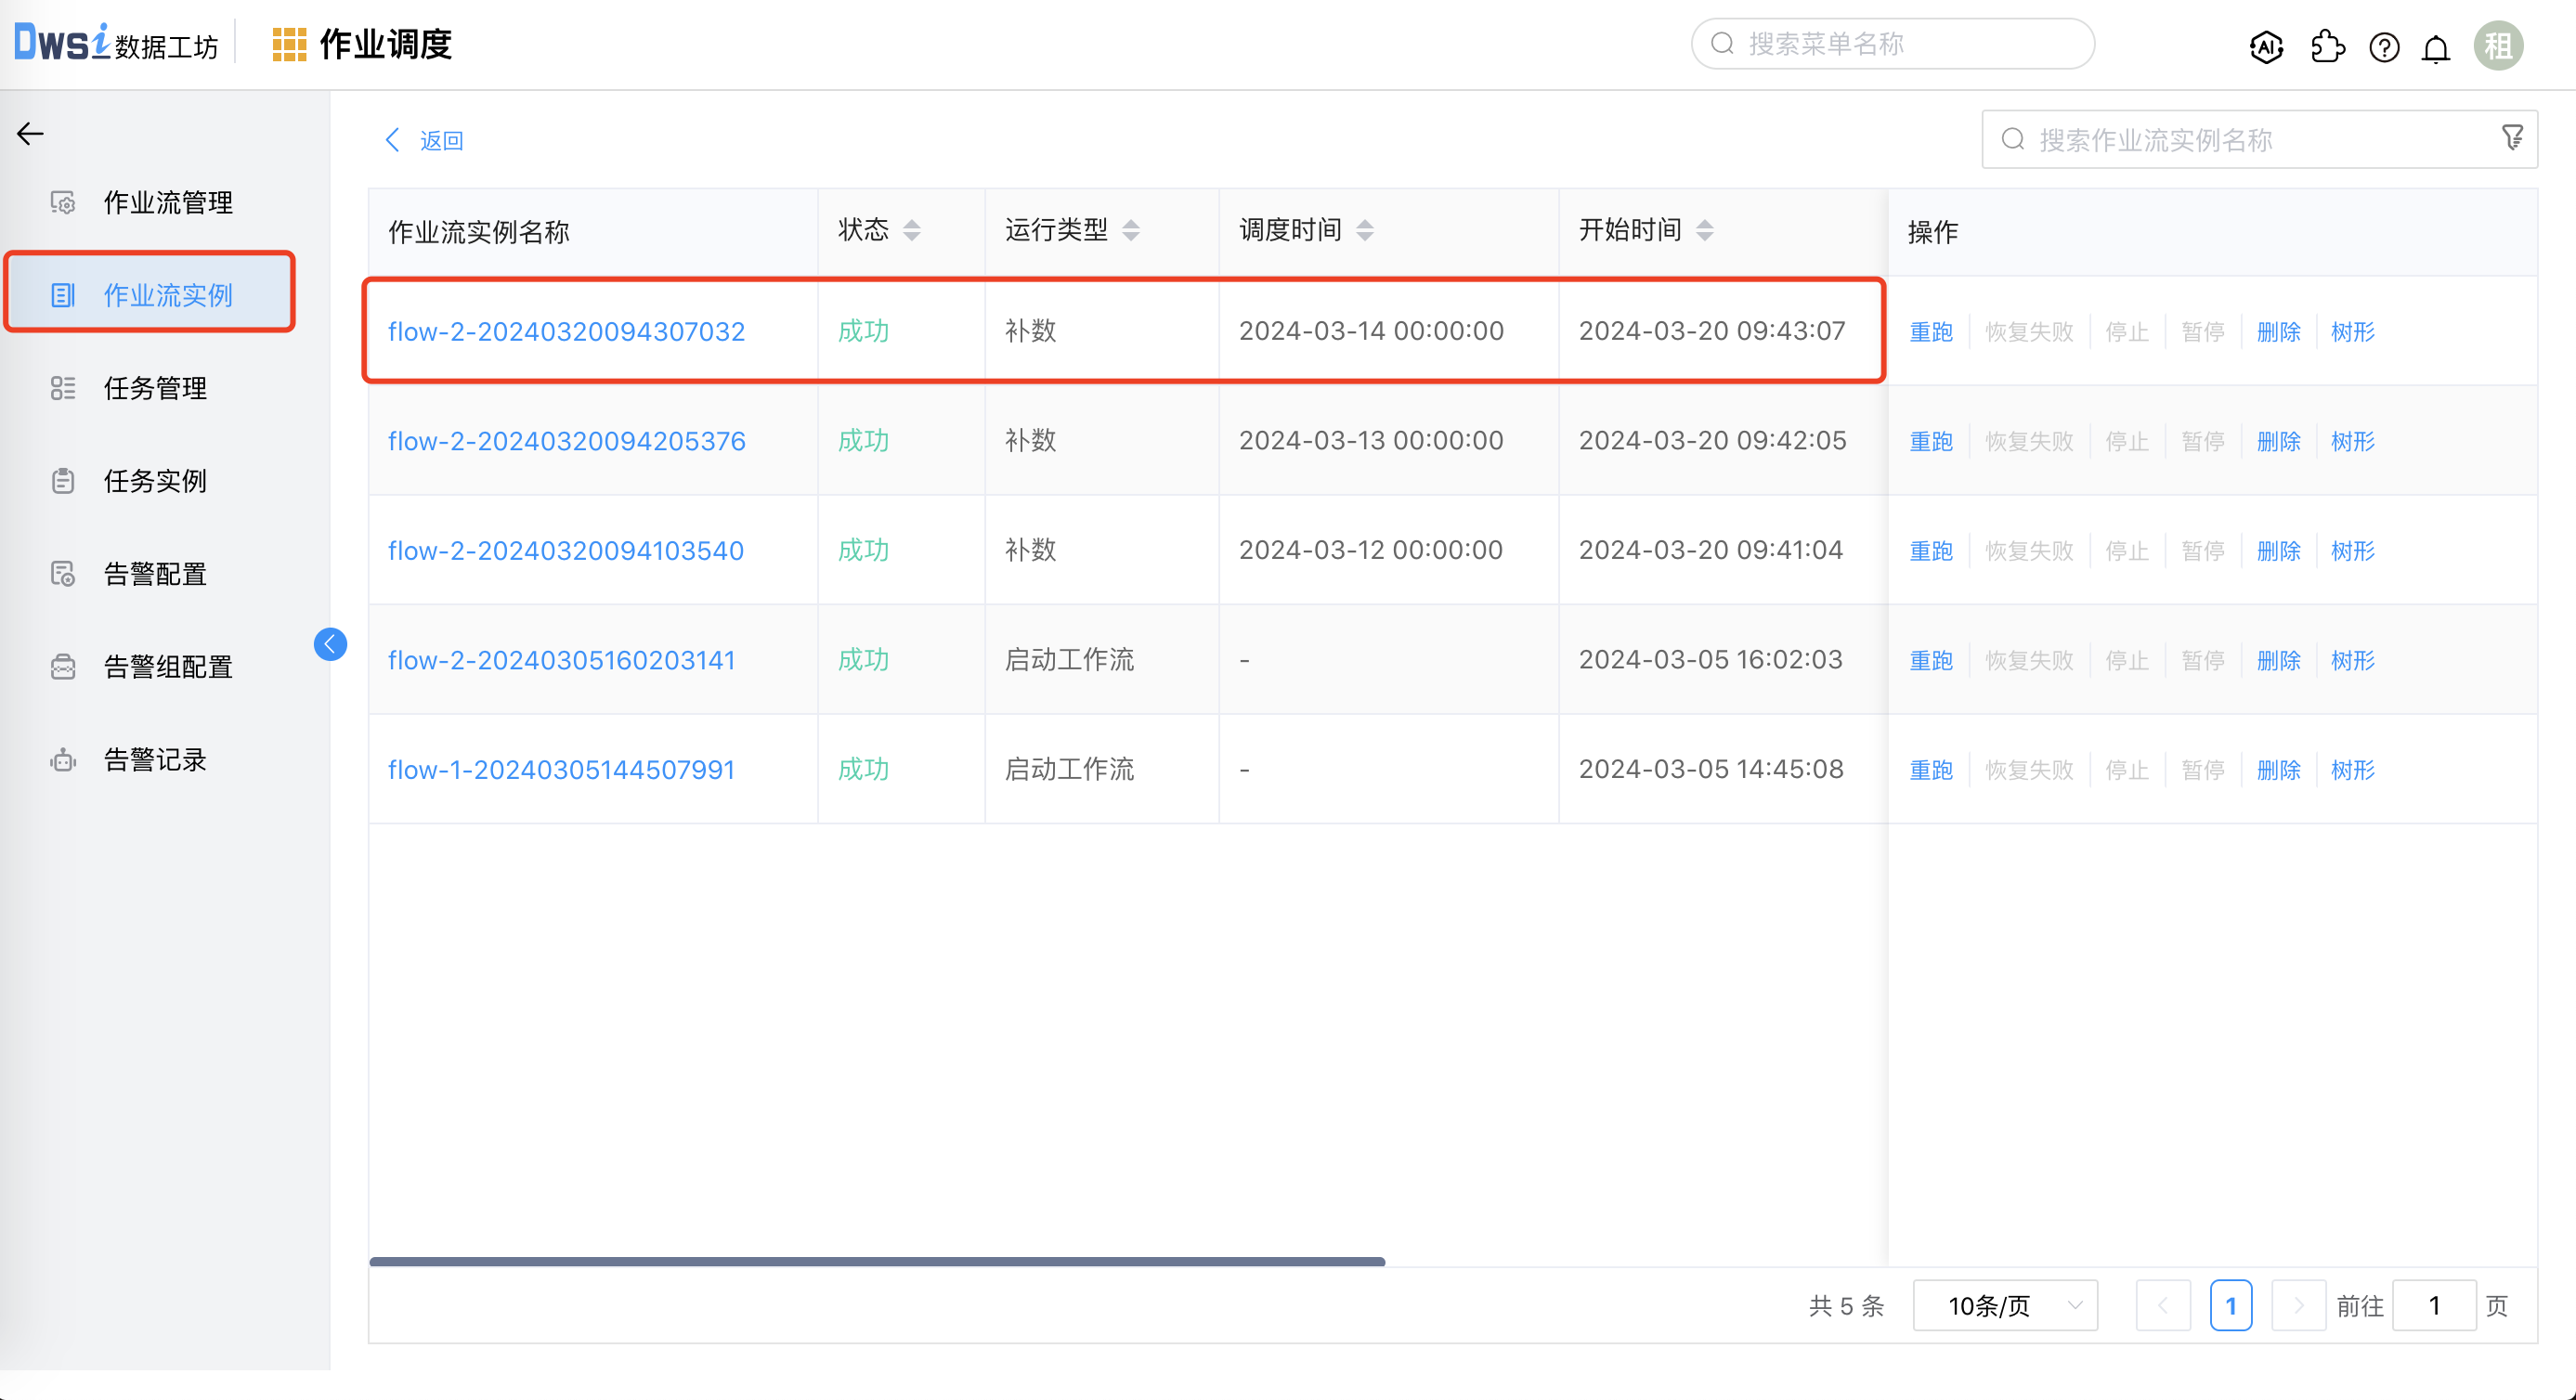Sort table by 开始时间 column
Image resolution: width=2576 pixels, height=1400 pixels.
[1705, 231]
